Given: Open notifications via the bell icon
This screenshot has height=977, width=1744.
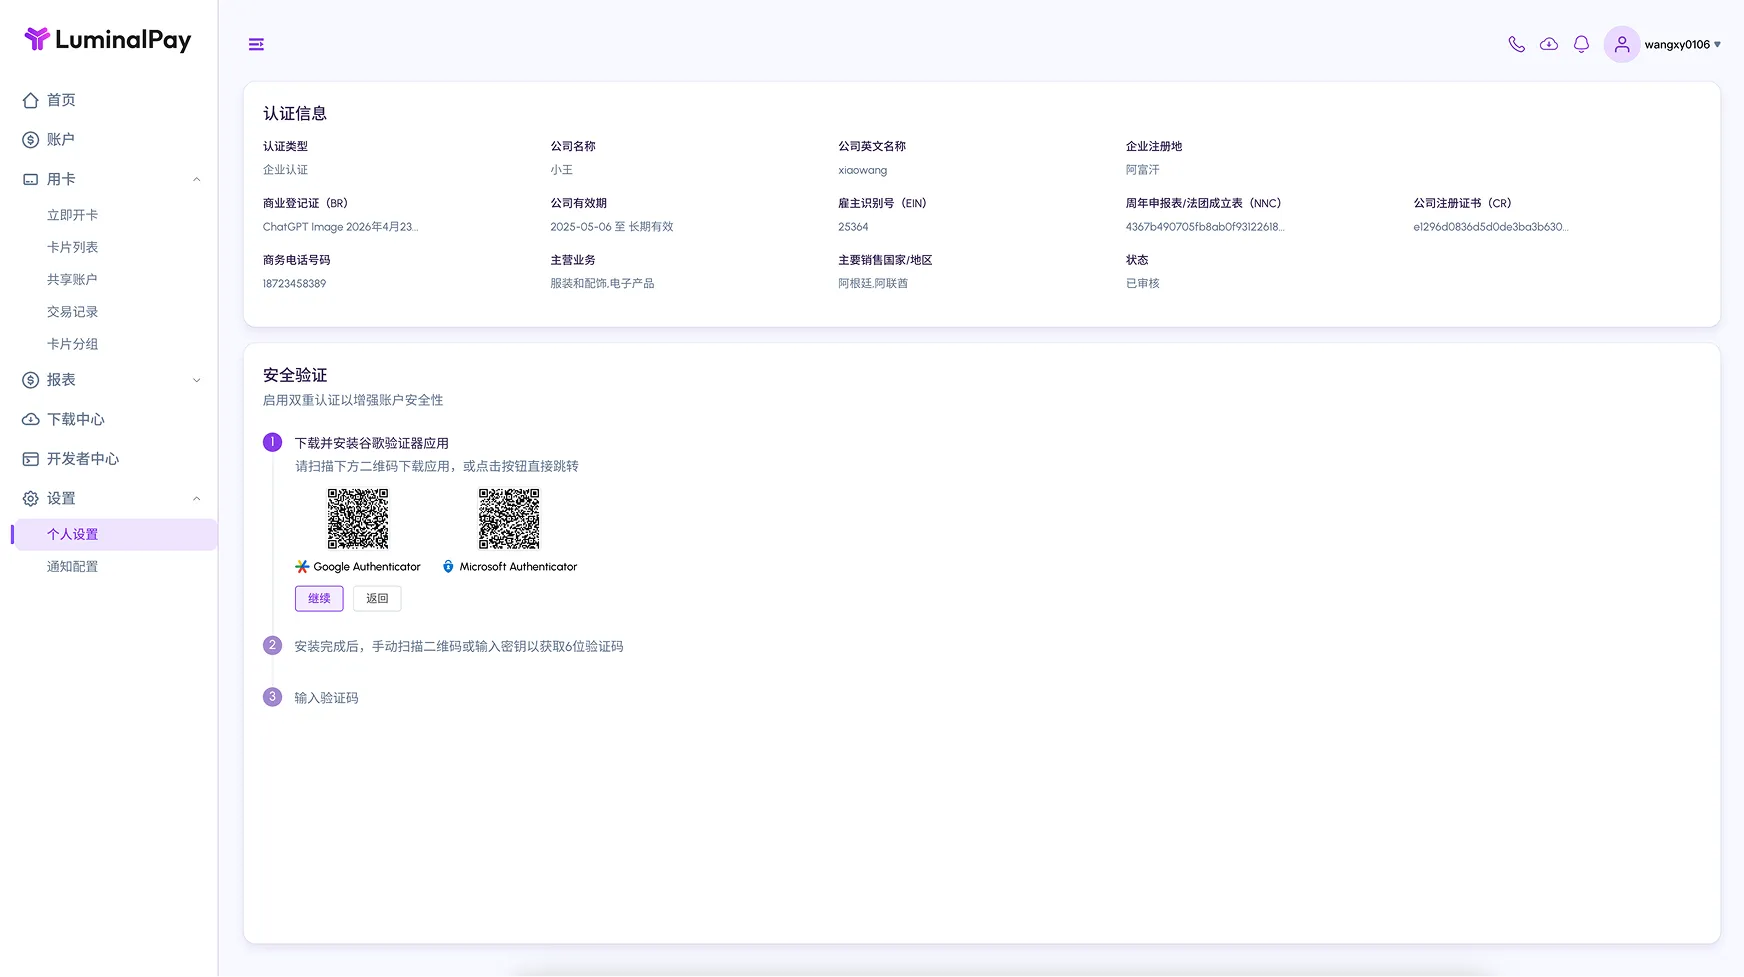Looking at the screenshot, I should [x=1581, y=44].
